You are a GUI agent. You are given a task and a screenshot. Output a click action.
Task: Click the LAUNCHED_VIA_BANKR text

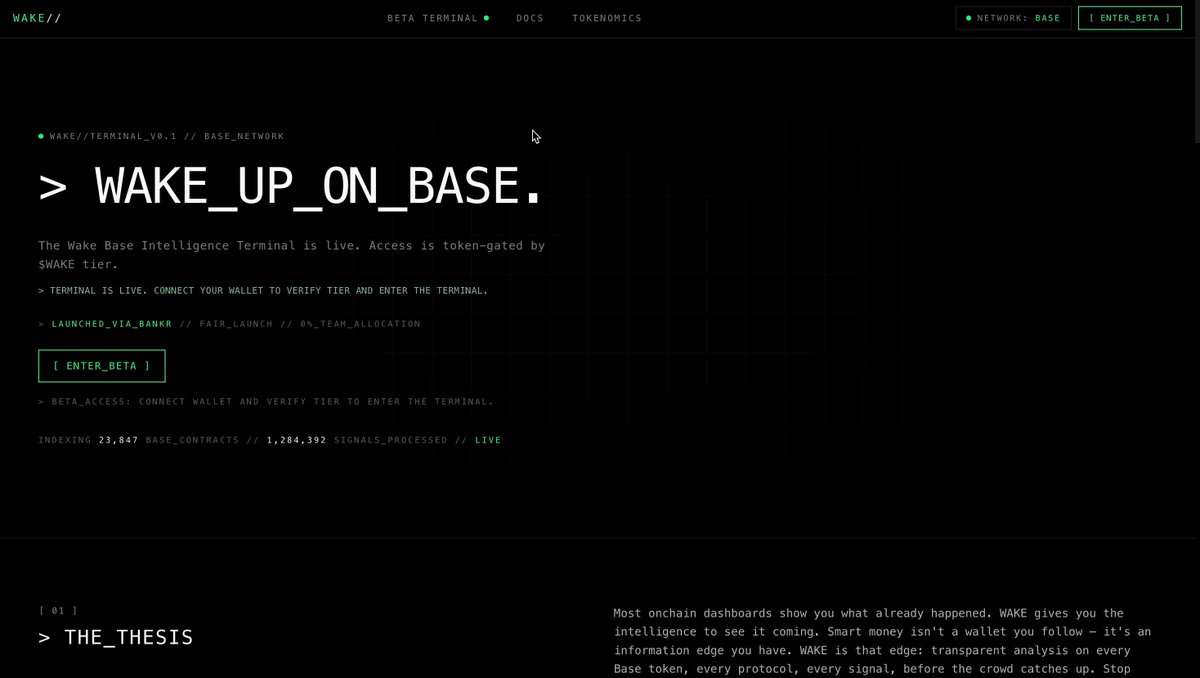pyautogui.click(x=111, y=324)
